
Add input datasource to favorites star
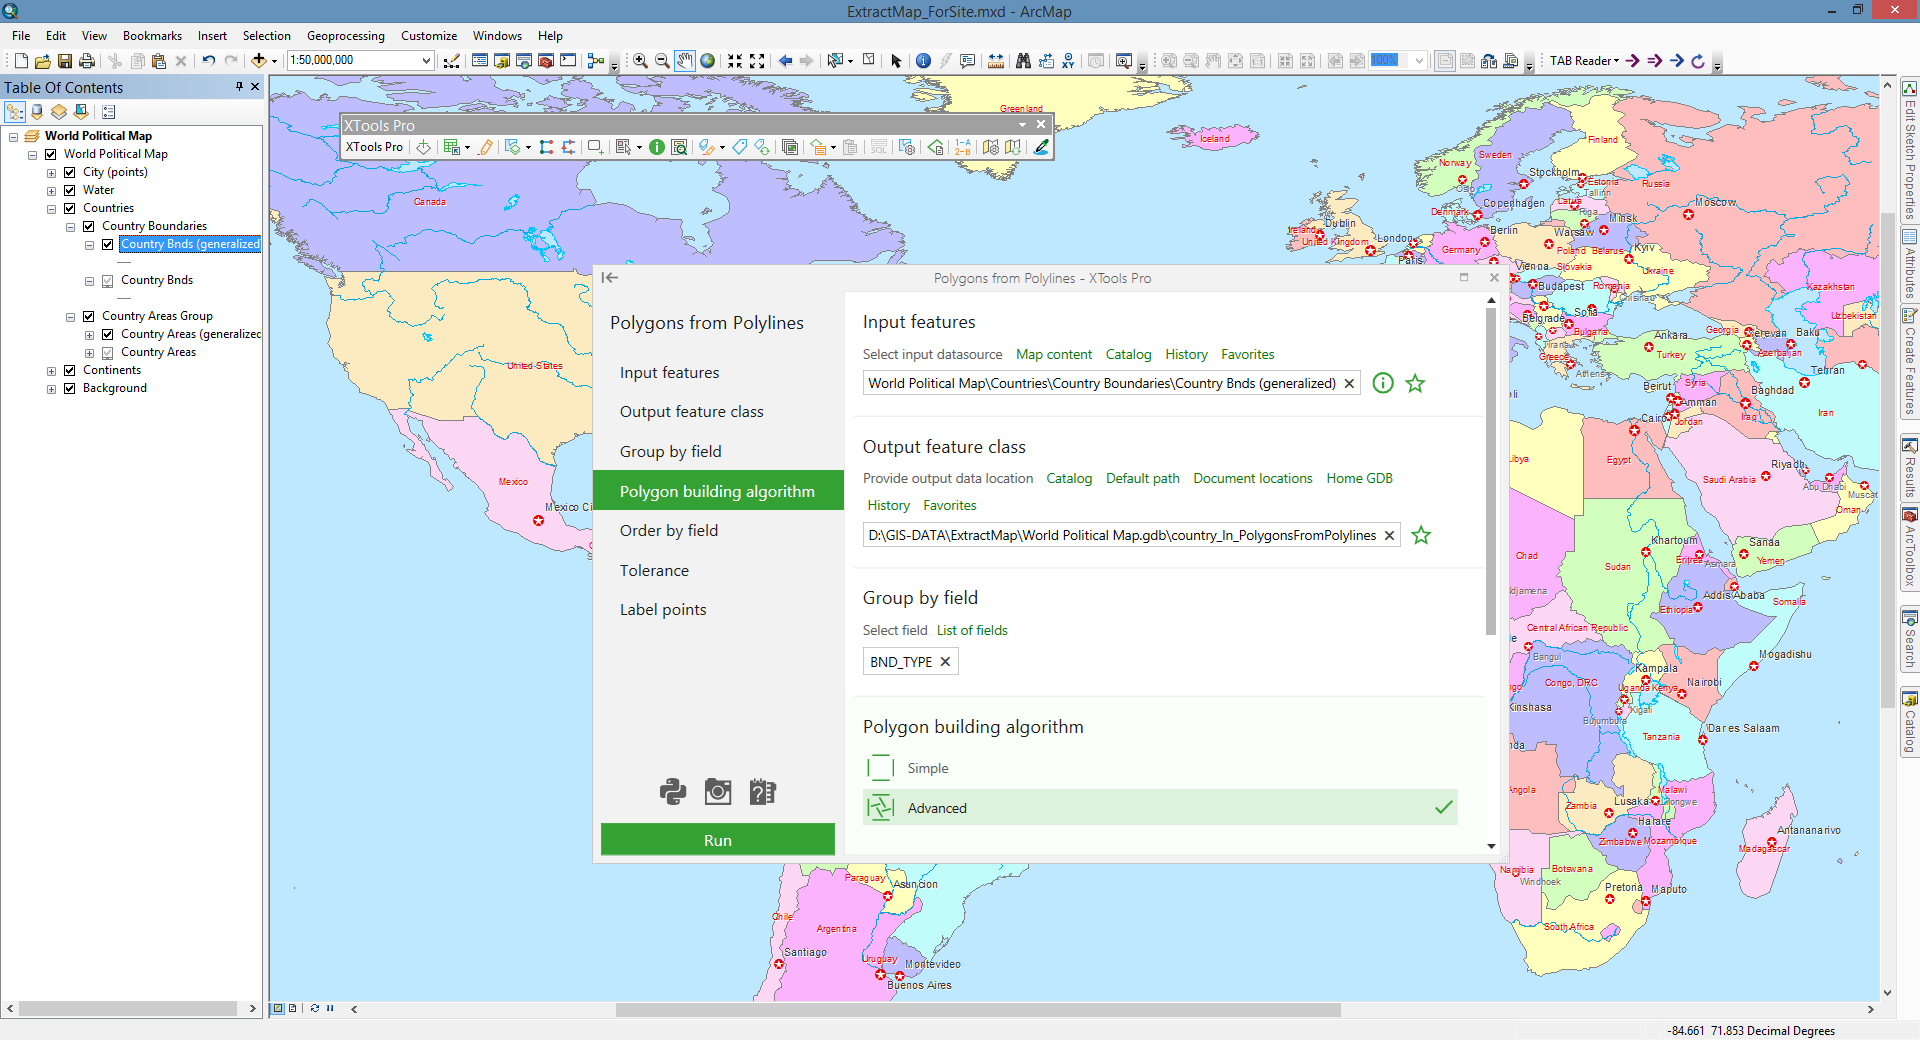pos(1415,383)
